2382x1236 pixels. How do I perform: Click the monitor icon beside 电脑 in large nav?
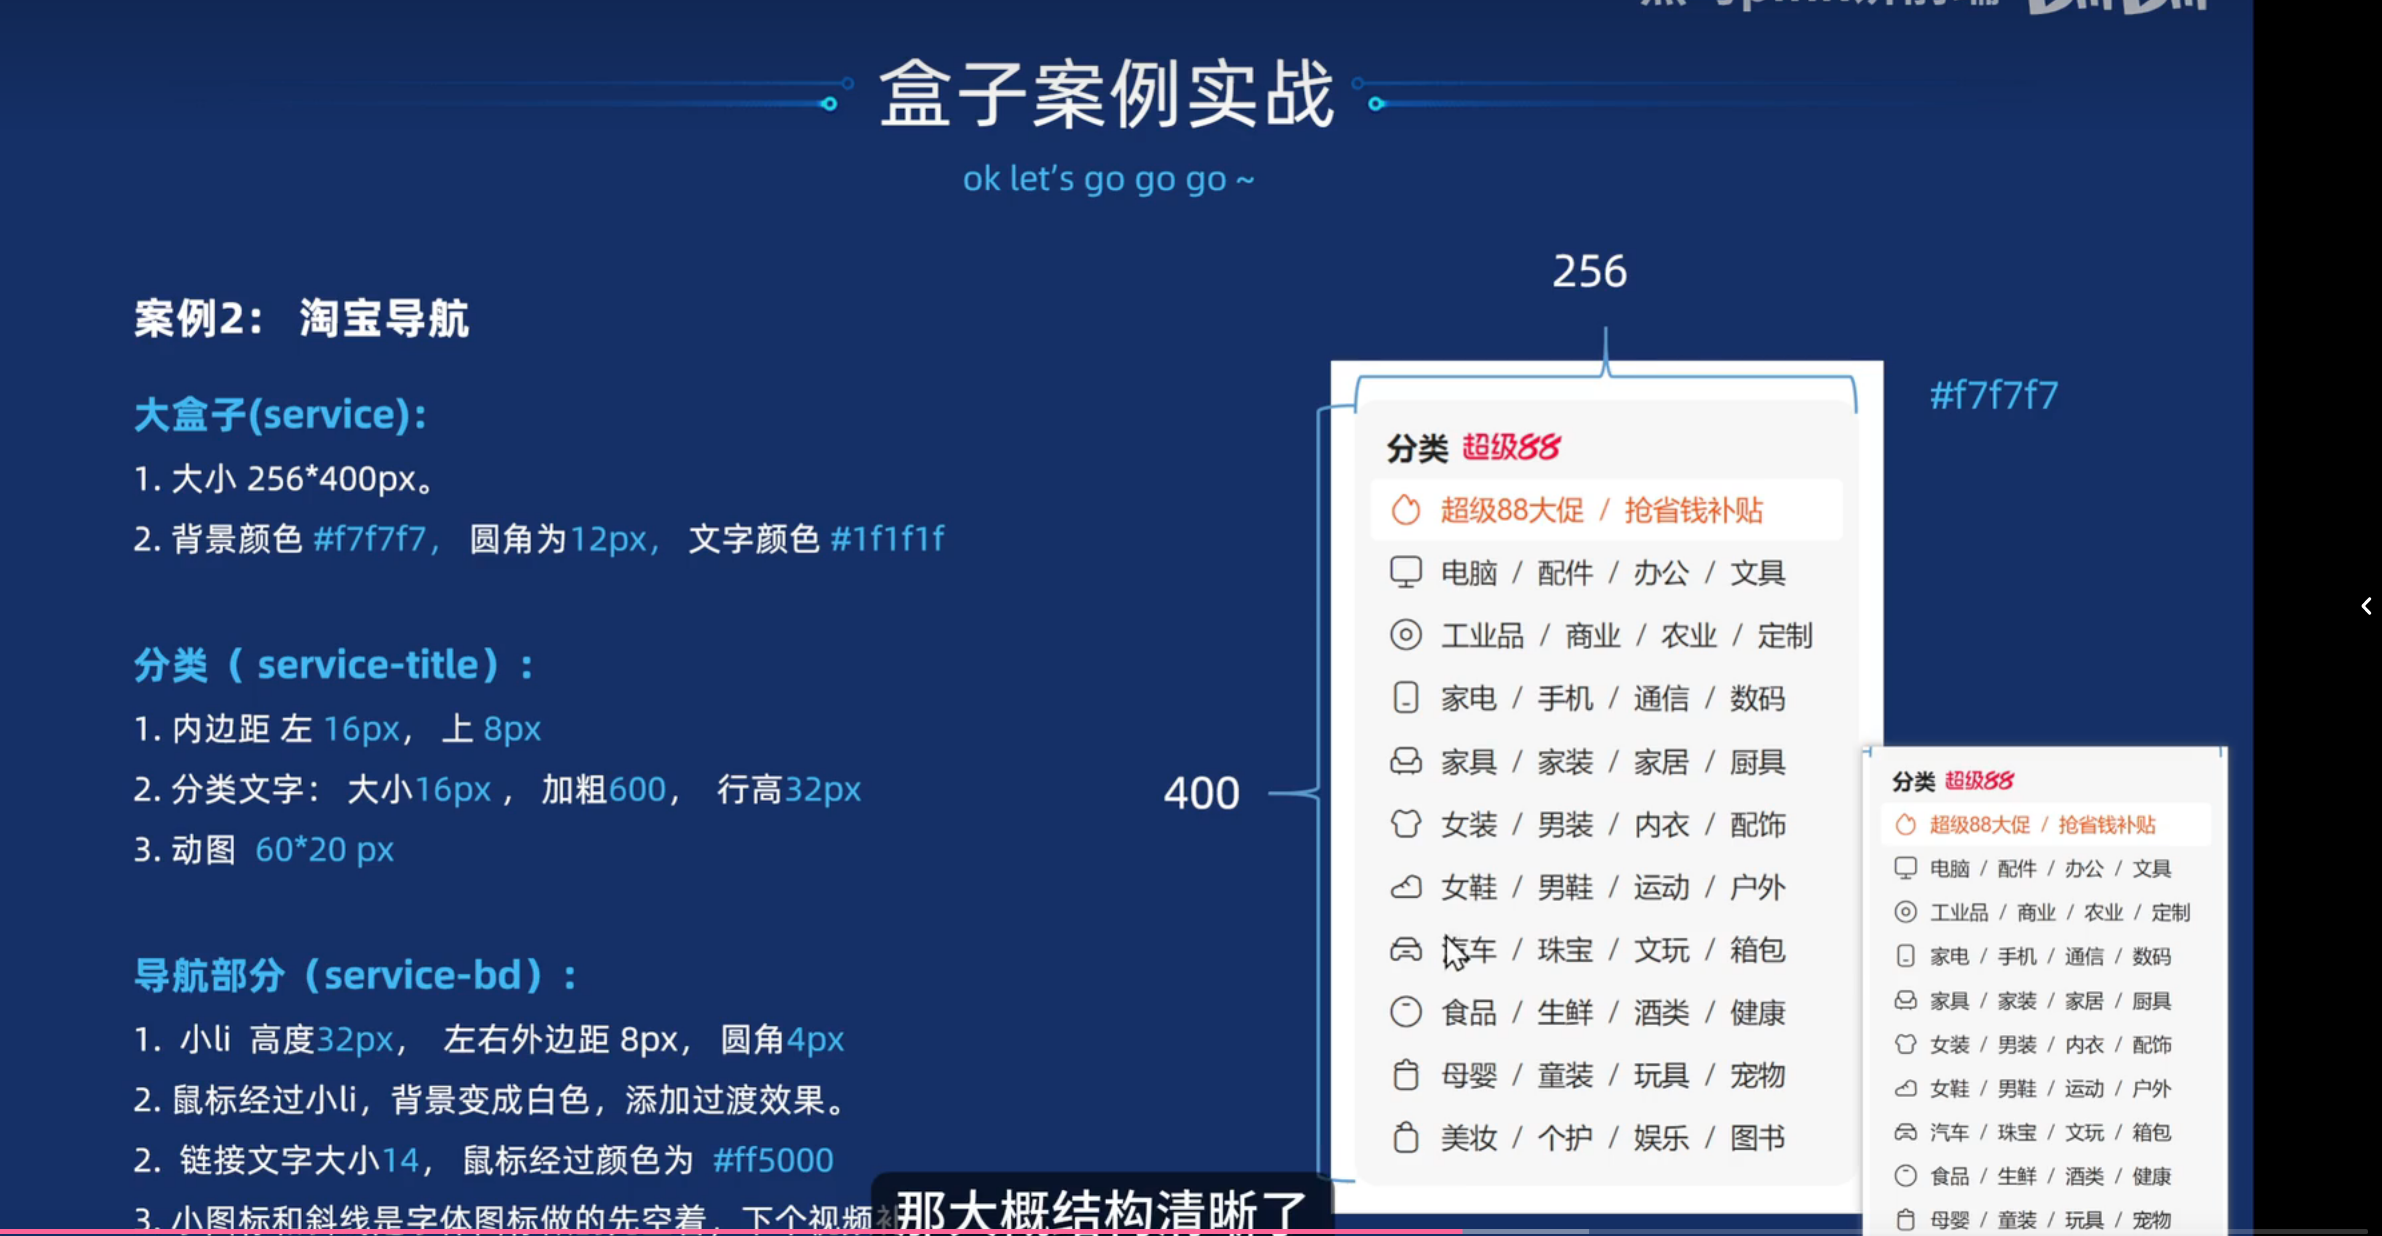pyautogui.click(x=1405, y=572)
